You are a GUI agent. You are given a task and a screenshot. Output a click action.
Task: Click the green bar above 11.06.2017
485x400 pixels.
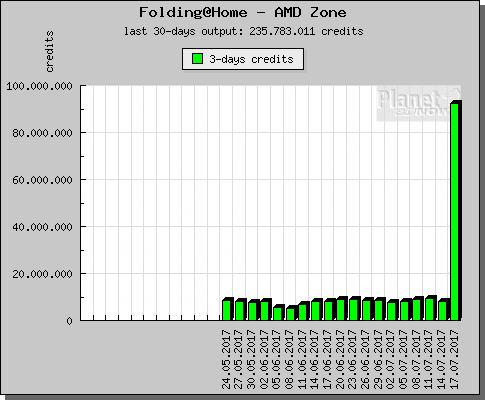click(x=303, y=312)
